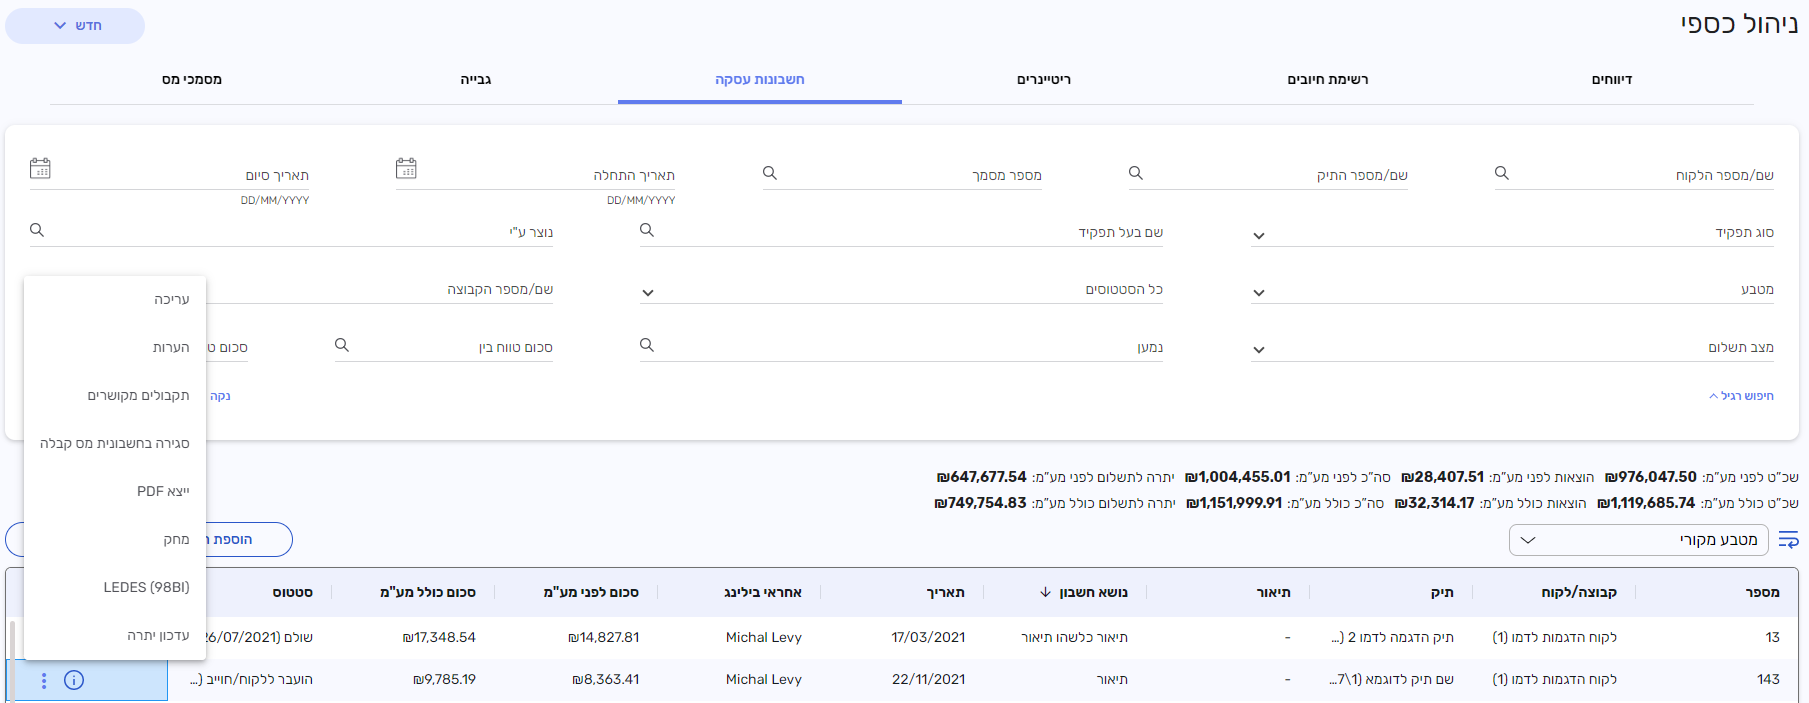Screen dimensions: 1809x703
Task: Expand the all statuses dropdown
Action: click(648, 293)
